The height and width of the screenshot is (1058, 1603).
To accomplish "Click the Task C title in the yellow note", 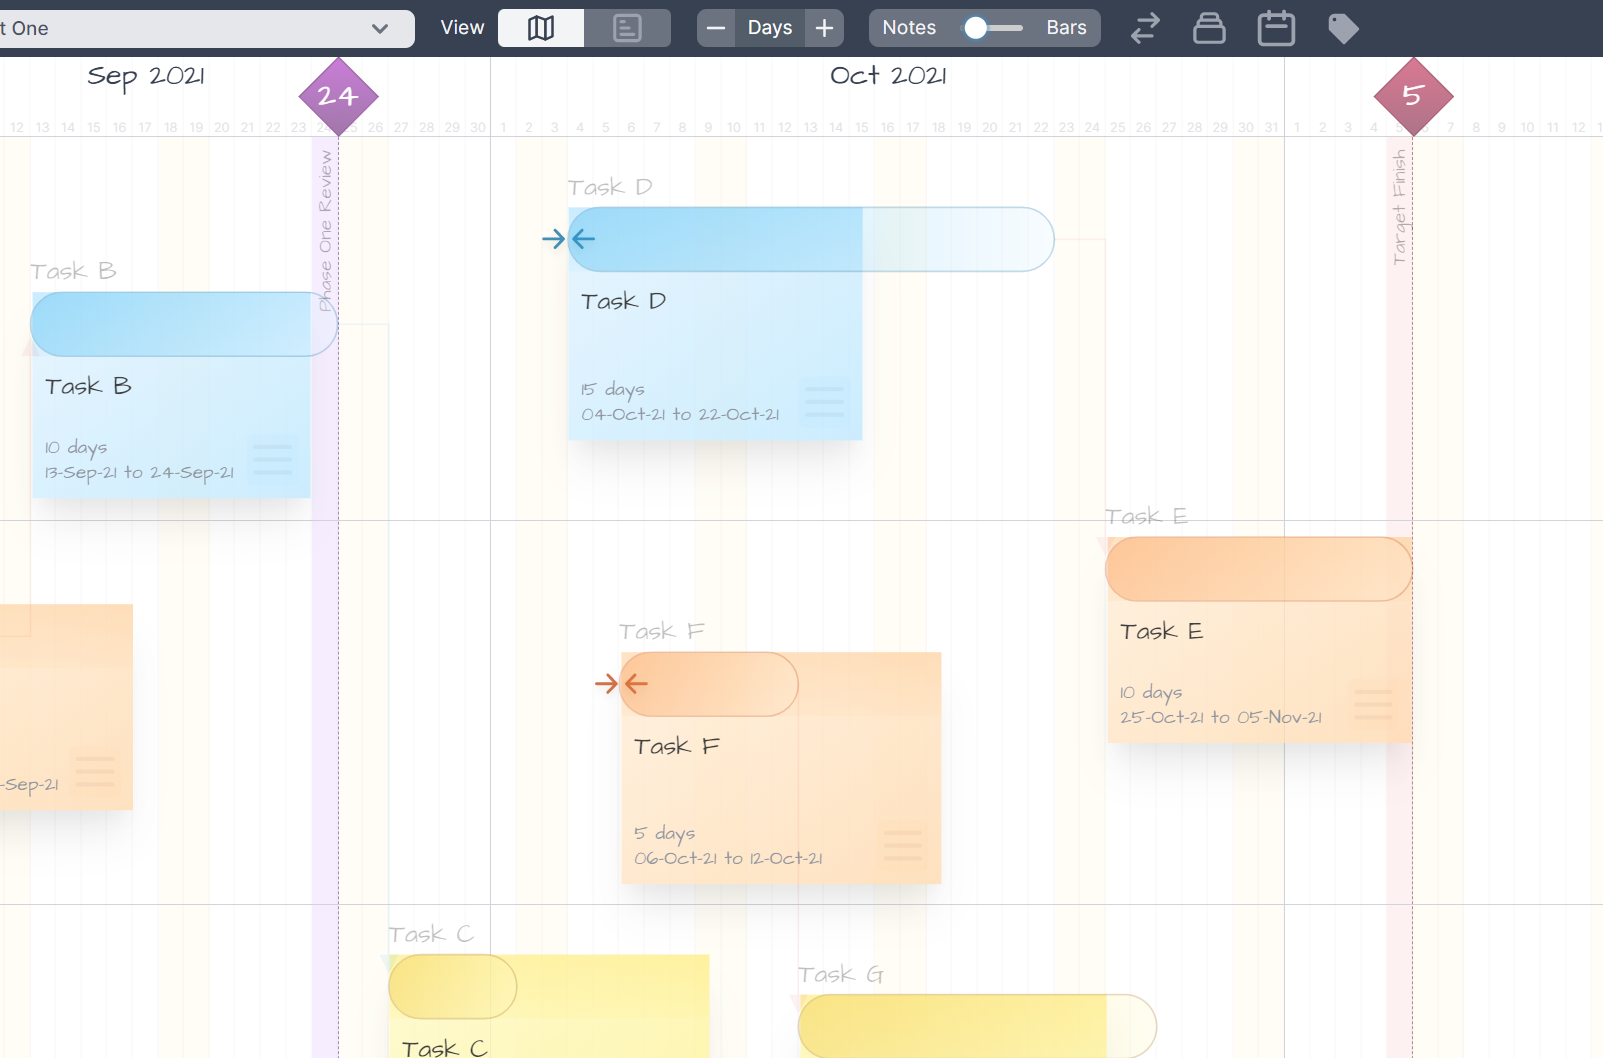I will 445,1047.
